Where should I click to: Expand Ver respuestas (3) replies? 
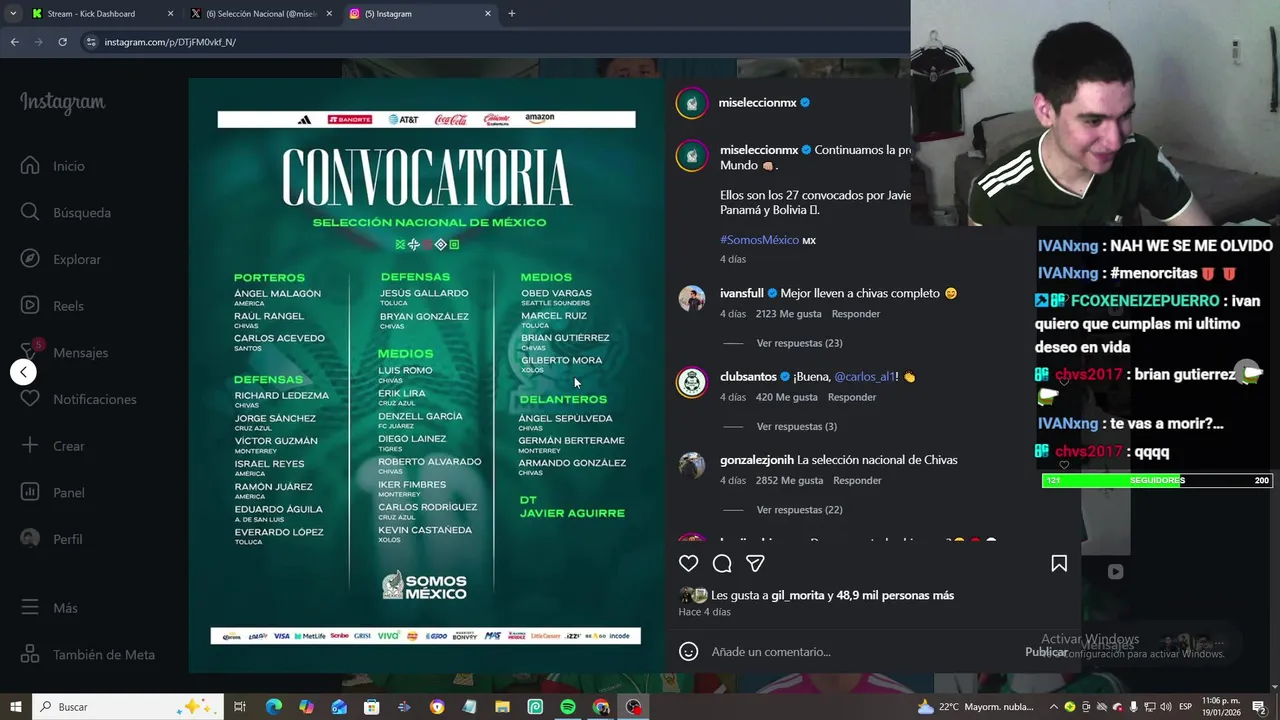796,427
